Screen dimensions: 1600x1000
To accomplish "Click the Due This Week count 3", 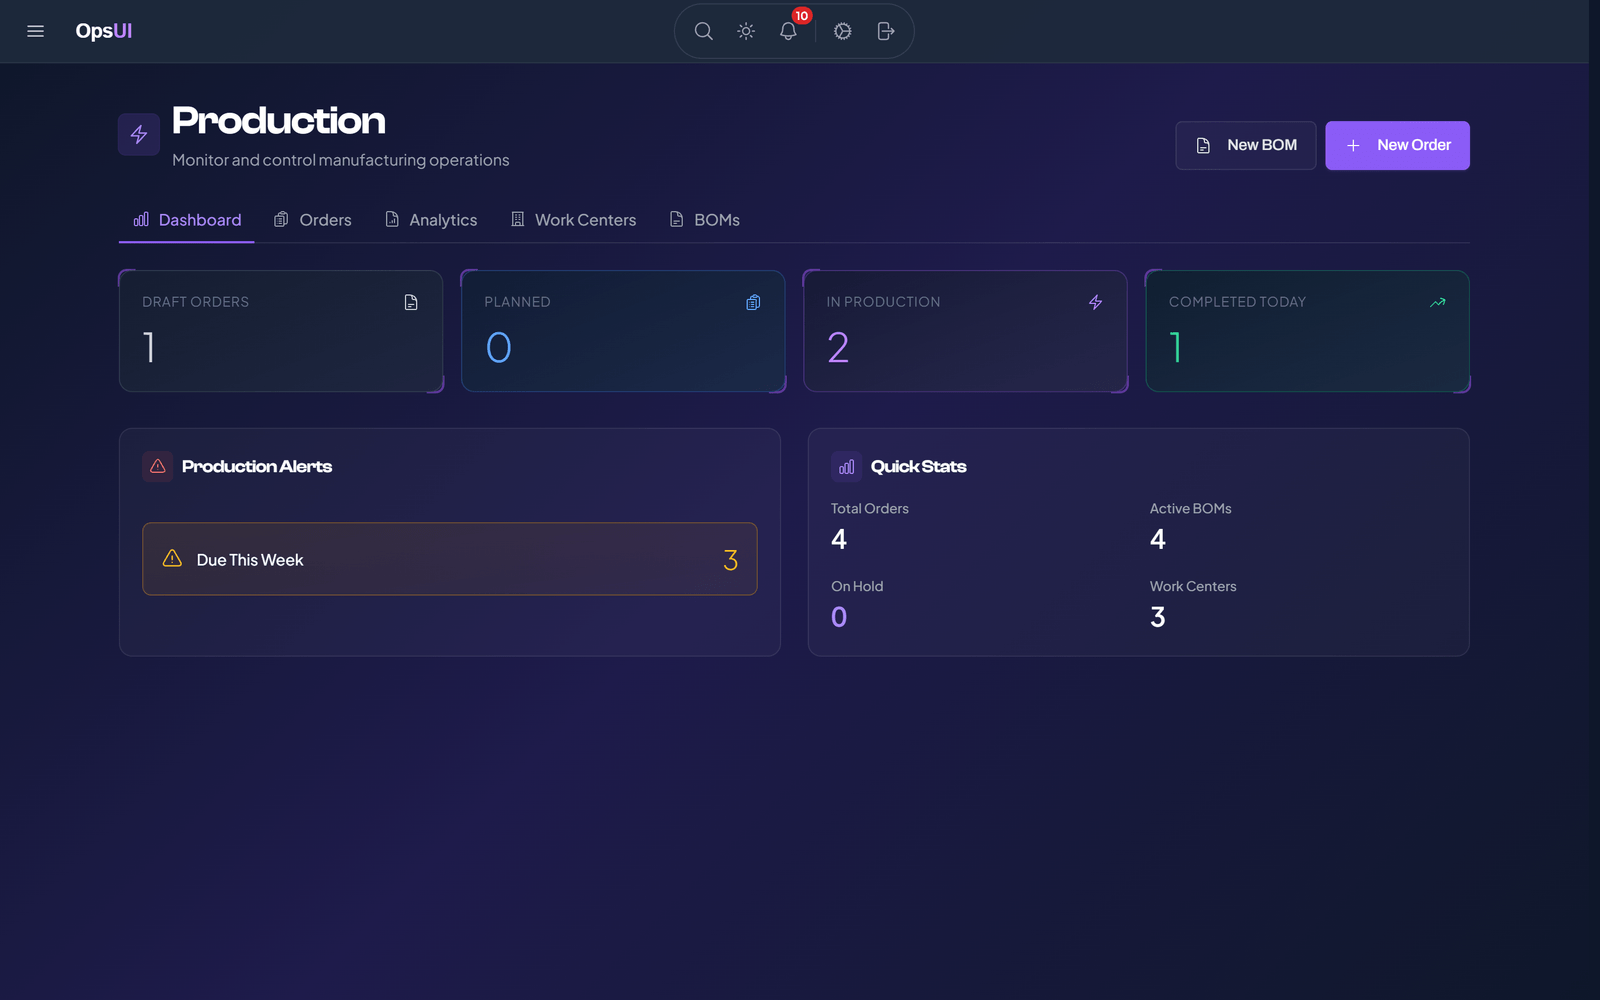I will coord(731,560).
